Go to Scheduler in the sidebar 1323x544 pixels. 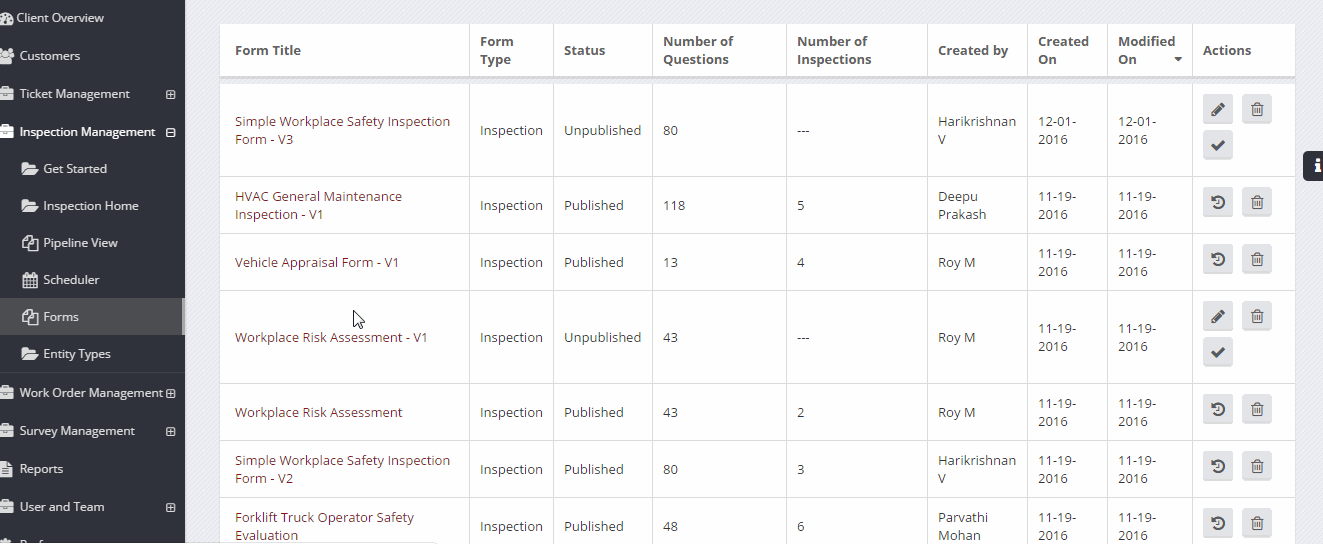[71, 280]
